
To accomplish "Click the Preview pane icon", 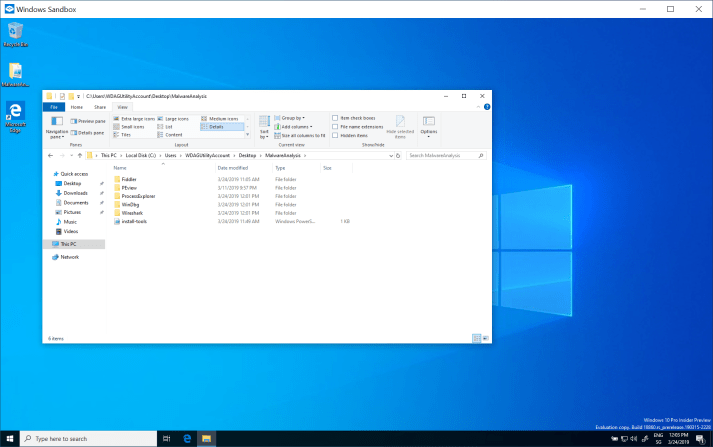I will pos(73,120).
